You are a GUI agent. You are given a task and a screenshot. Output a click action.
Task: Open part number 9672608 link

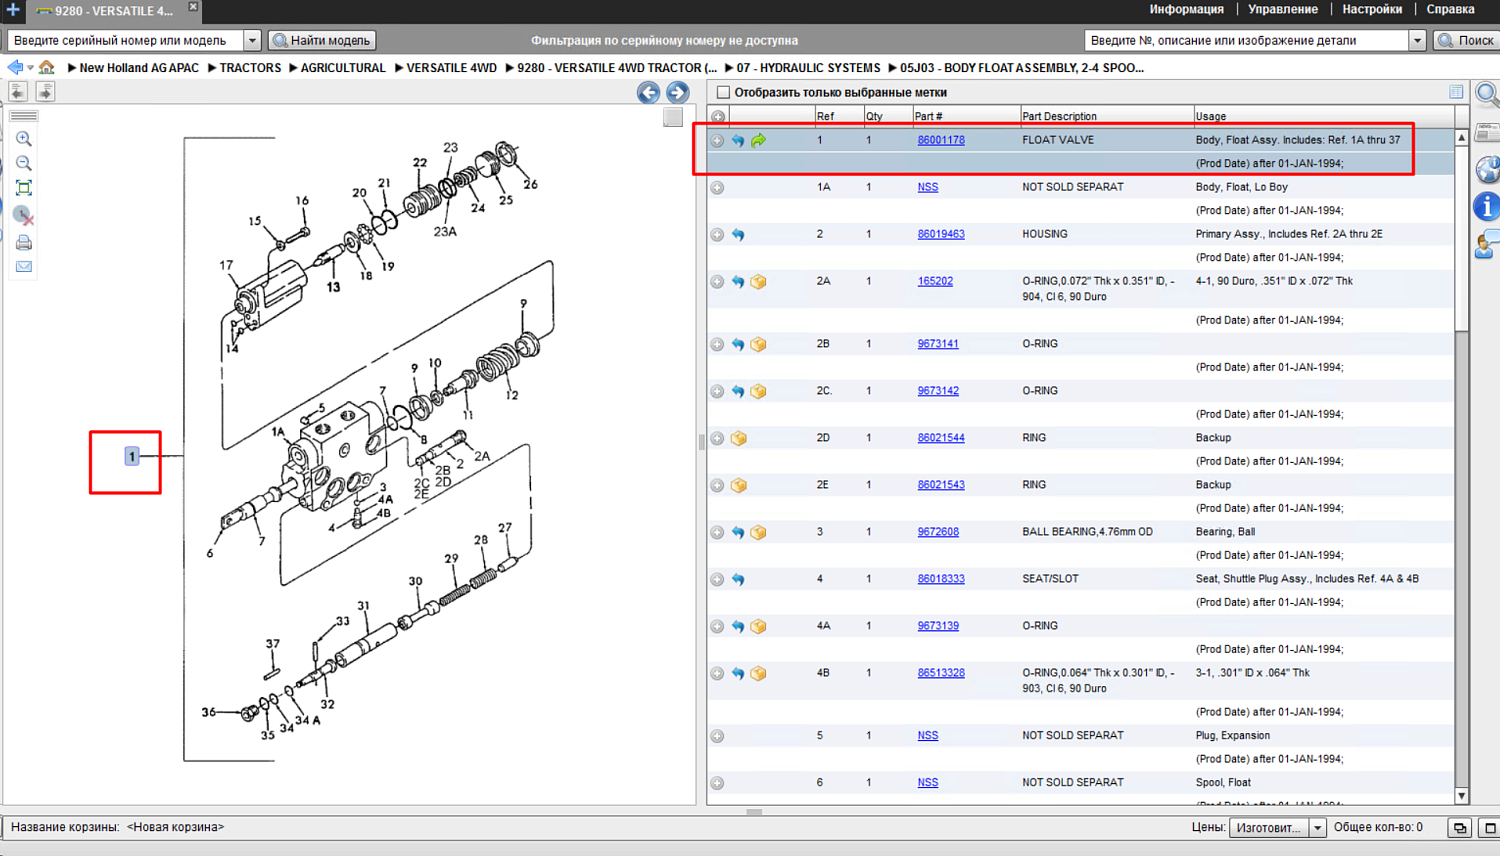click(938, 532)
